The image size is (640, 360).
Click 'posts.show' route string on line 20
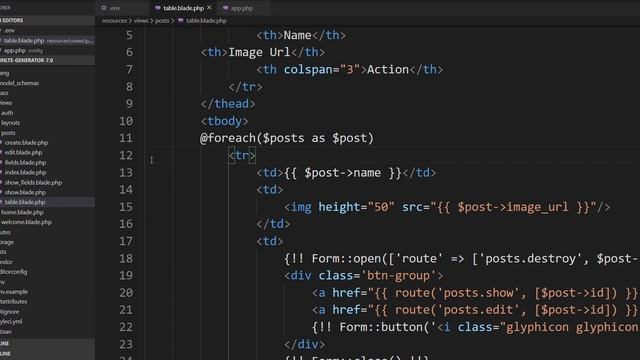tap(478, 293)
